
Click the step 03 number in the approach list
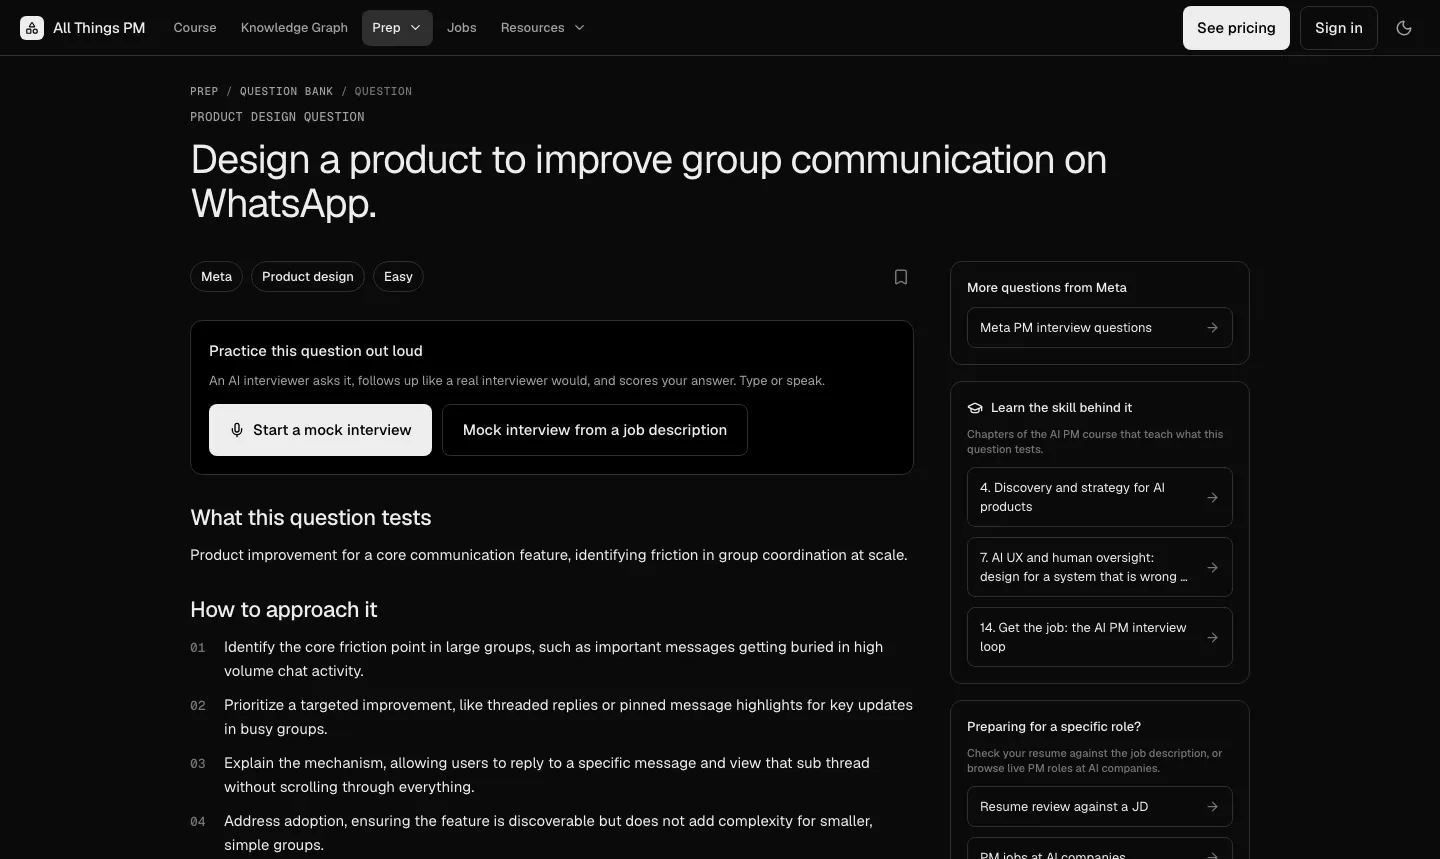pos(198,764)
